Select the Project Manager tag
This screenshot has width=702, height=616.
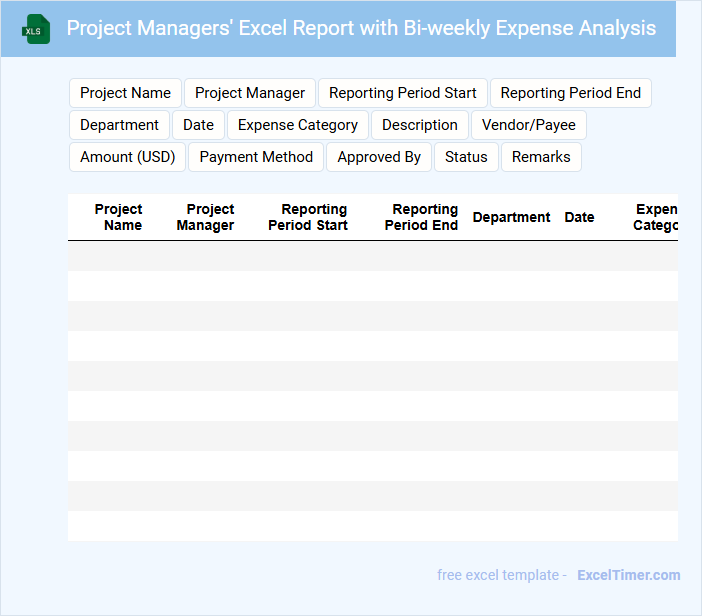[x=250, y=93]
